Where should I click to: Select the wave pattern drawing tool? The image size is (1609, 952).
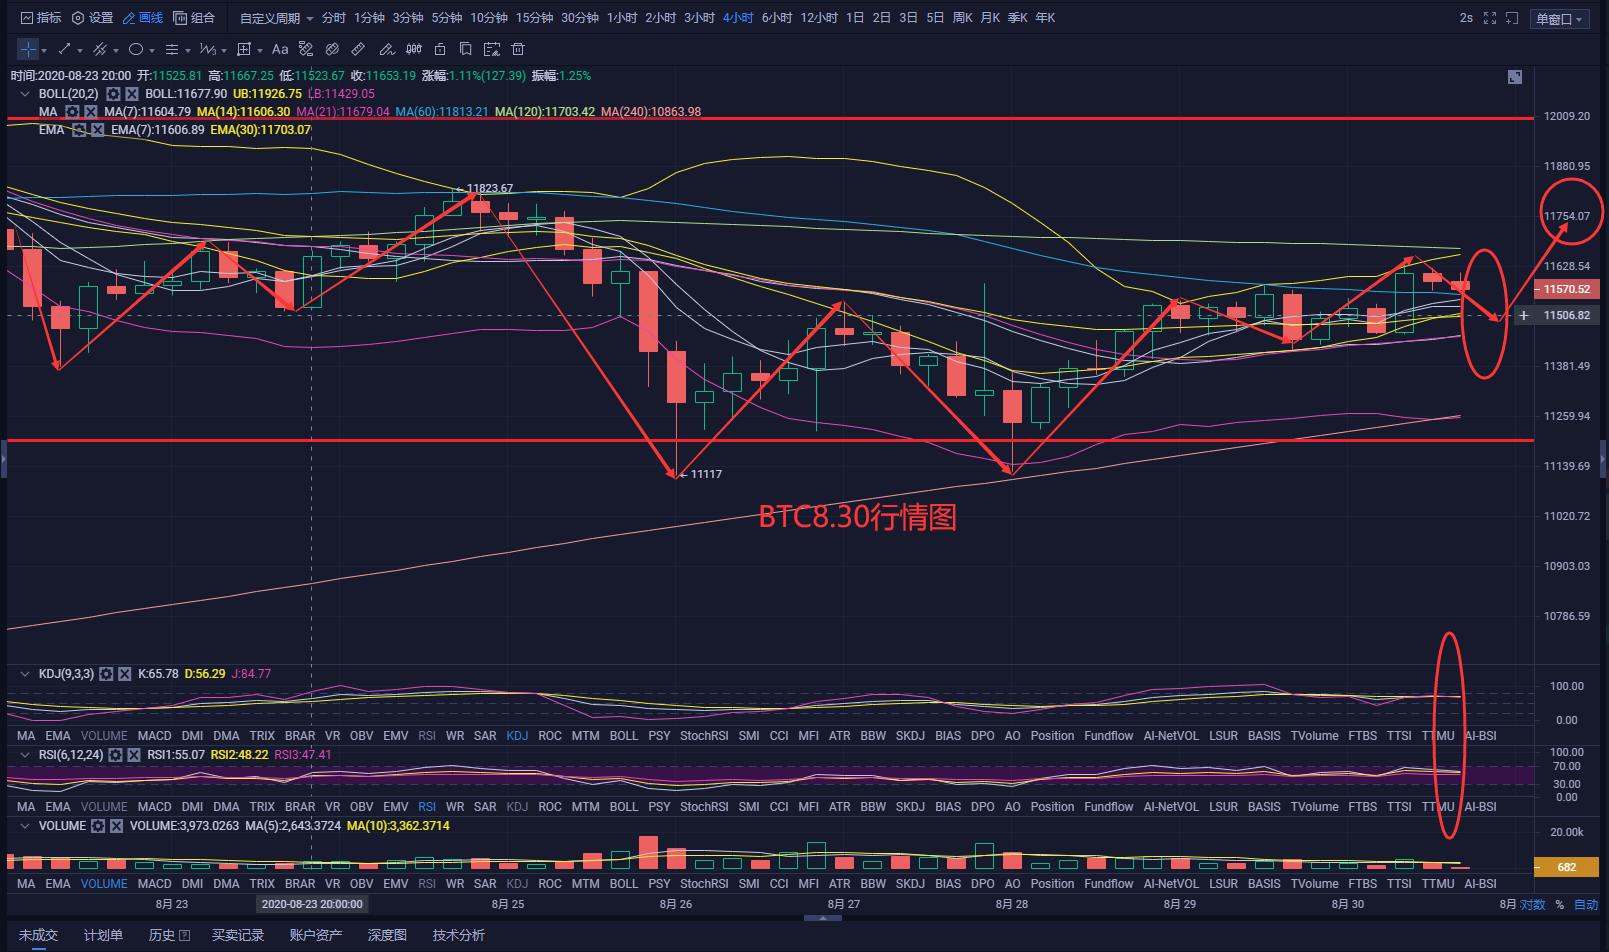[207, 49]
